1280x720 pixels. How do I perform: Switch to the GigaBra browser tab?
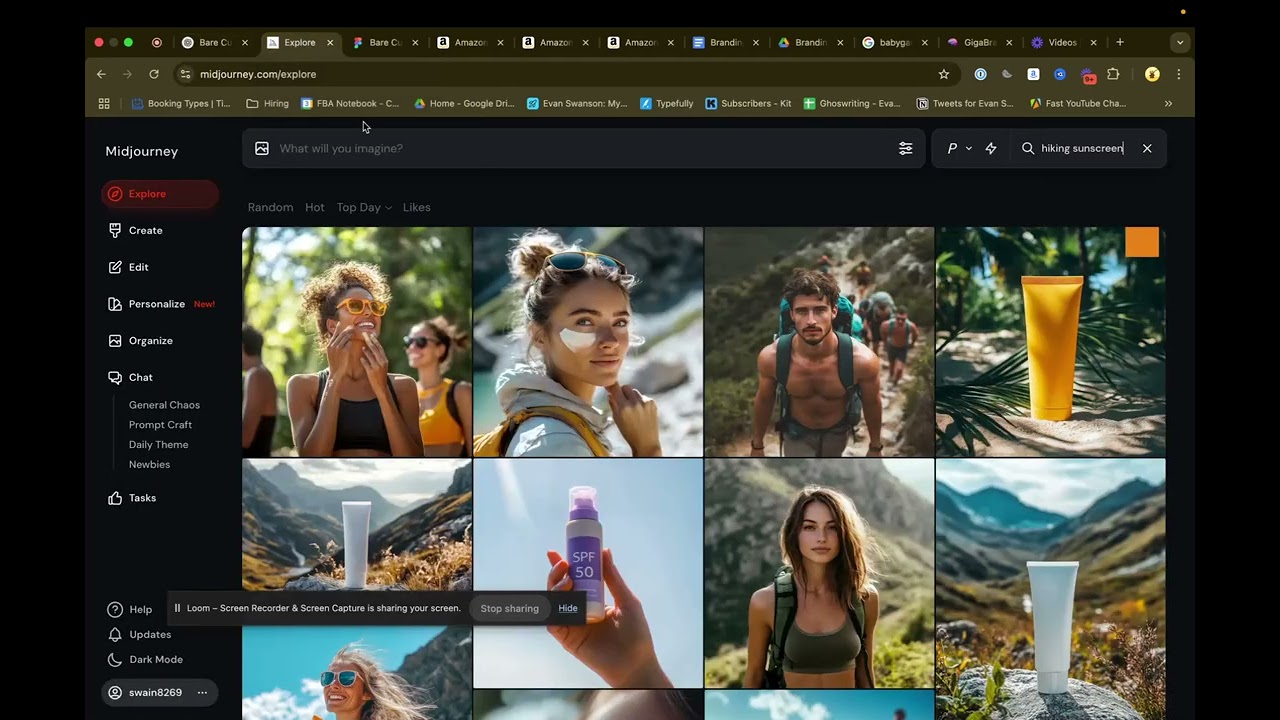[x=980, y=42]
